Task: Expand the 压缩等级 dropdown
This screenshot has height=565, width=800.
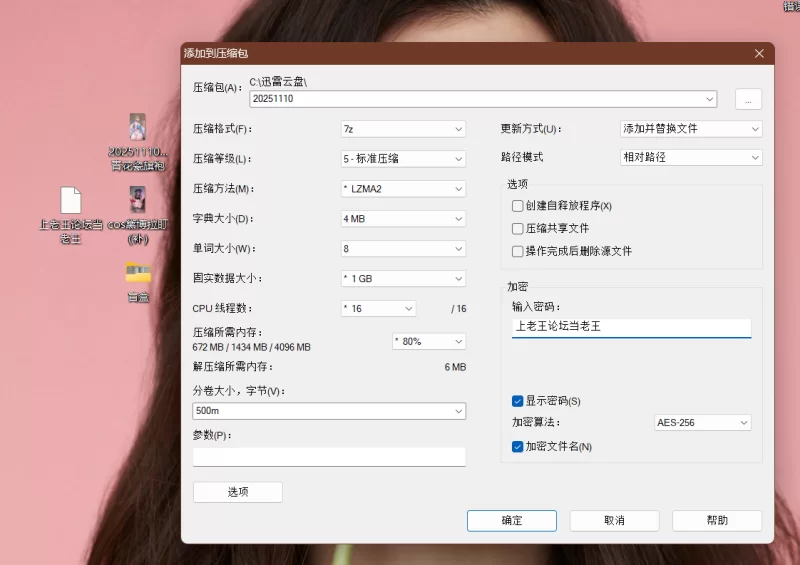Action: click(x=403, y=159)
